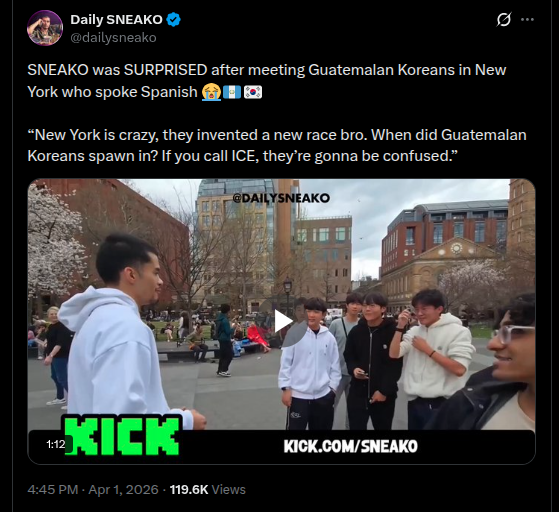559x512 pixels.
Task: Click the post text about Guatemalan Koreans
Action: pos(267,81)
